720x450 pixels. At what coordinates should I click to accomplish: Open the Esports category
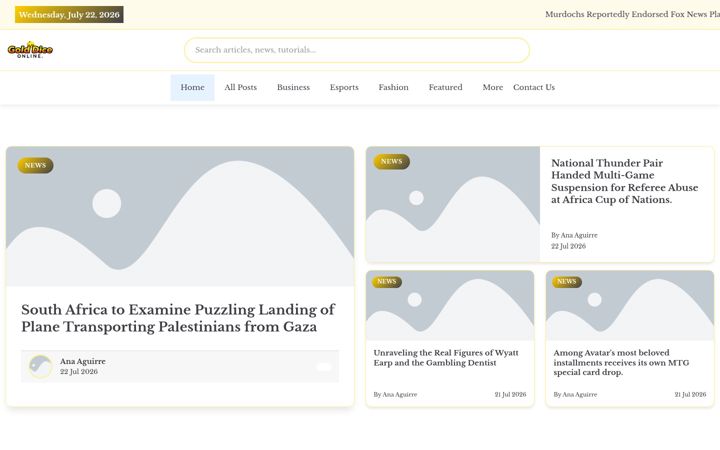[x=344, y=87]
